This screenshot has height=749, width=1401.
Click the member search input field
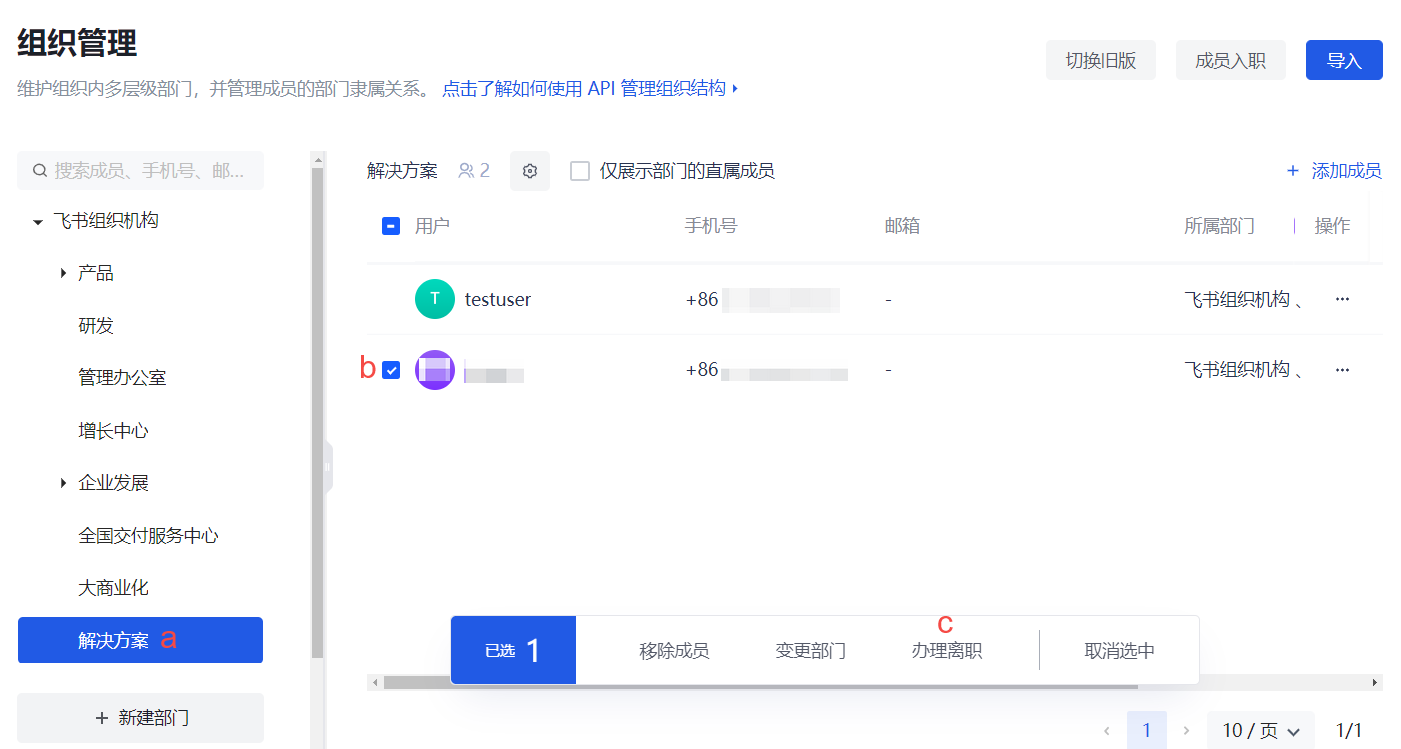click(148, 171)
